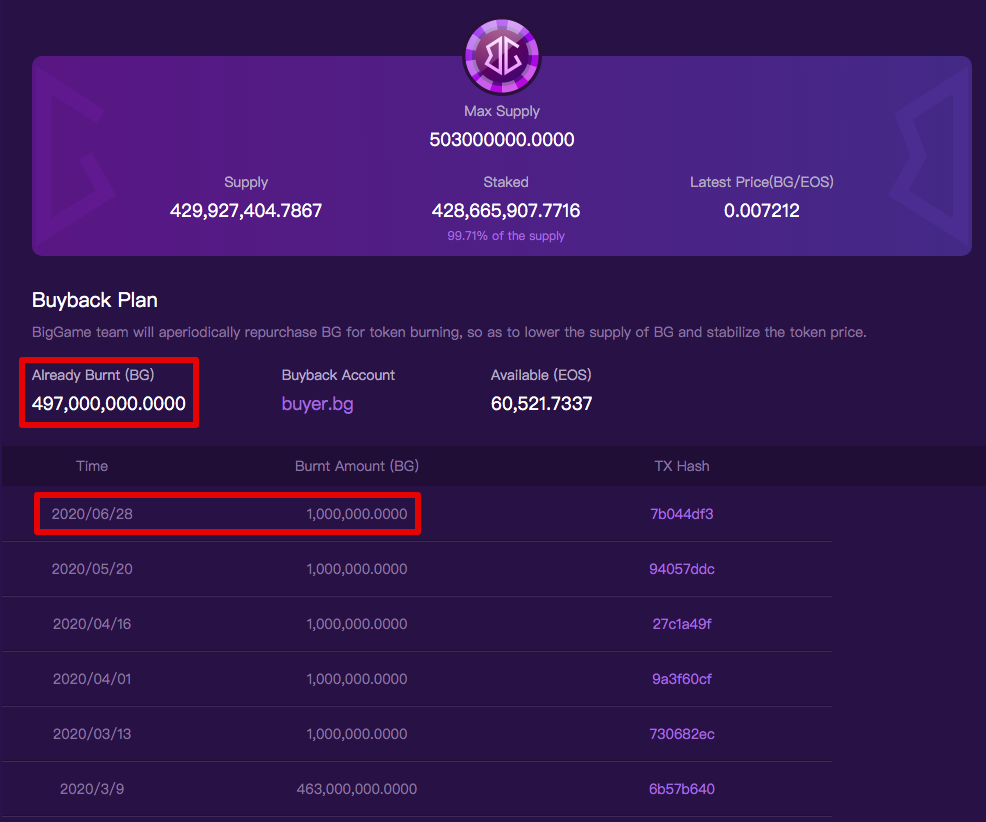Screen dimensions: 986x822
Task: Click the Latest Price(BG/EOS) label
Action: pos(762,182)
